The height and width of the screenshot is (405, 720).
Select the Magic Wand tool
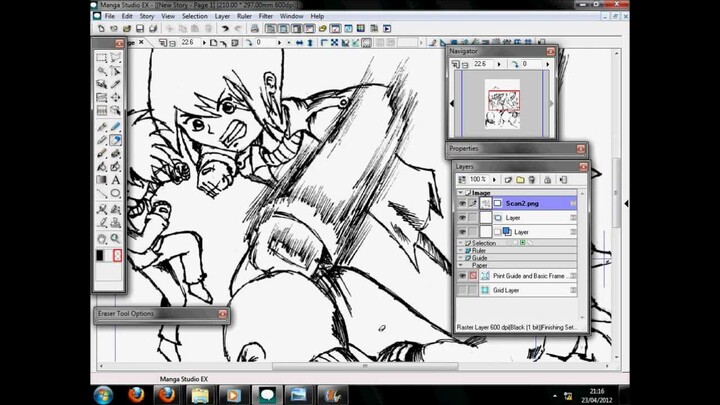click(101, 71)
